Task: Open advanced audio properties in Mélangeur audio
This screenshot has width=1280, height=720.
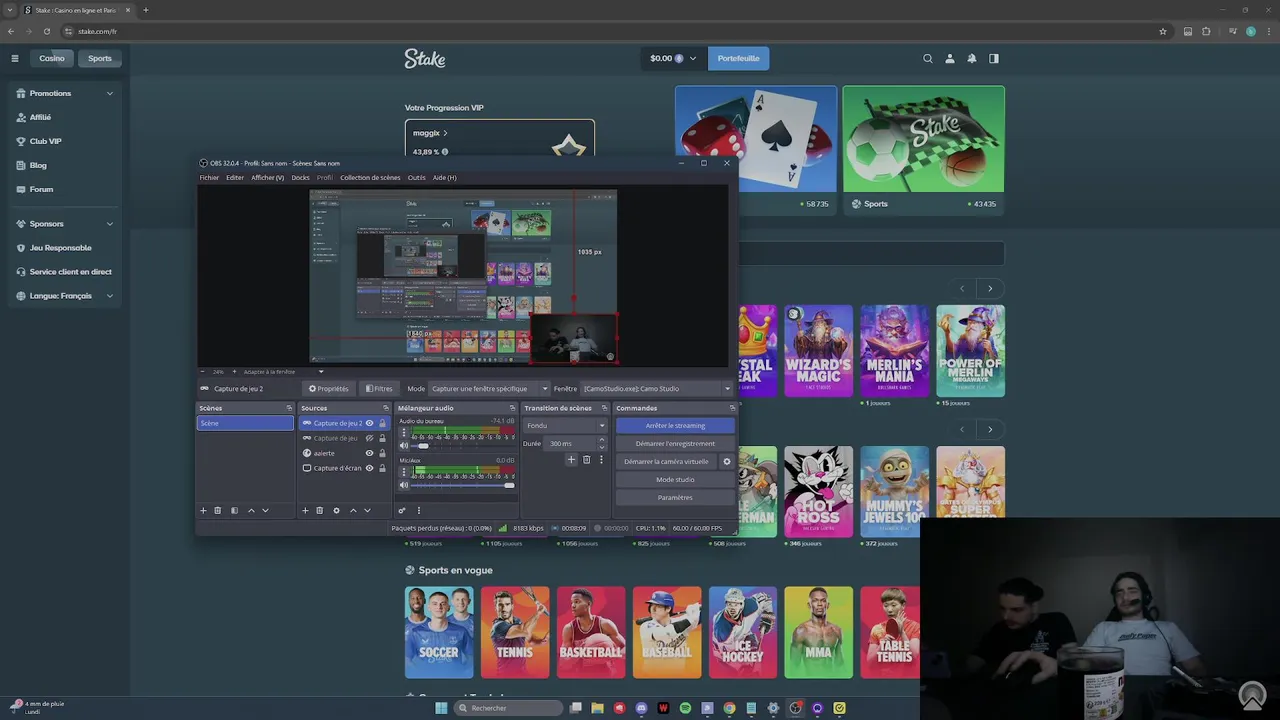Action: pyautogui.click(x=402, y=511)
